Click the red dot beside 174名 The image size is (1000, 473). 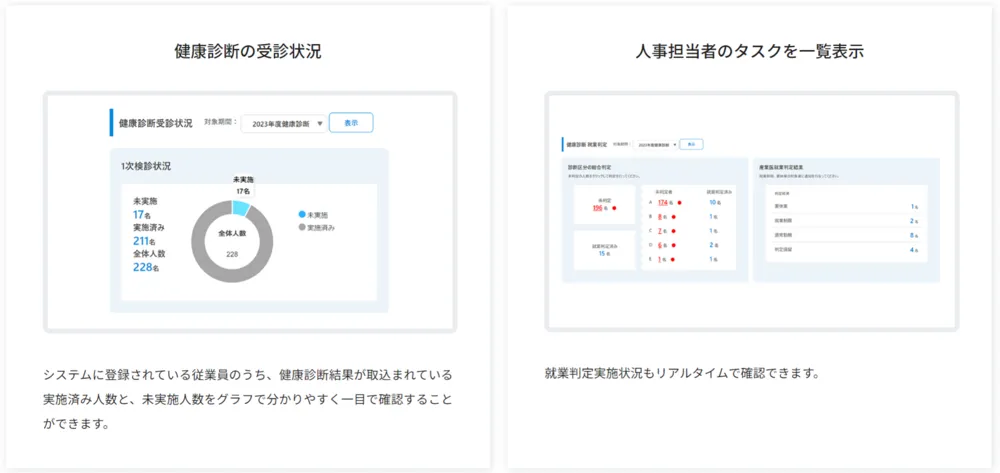click(679, 203)
